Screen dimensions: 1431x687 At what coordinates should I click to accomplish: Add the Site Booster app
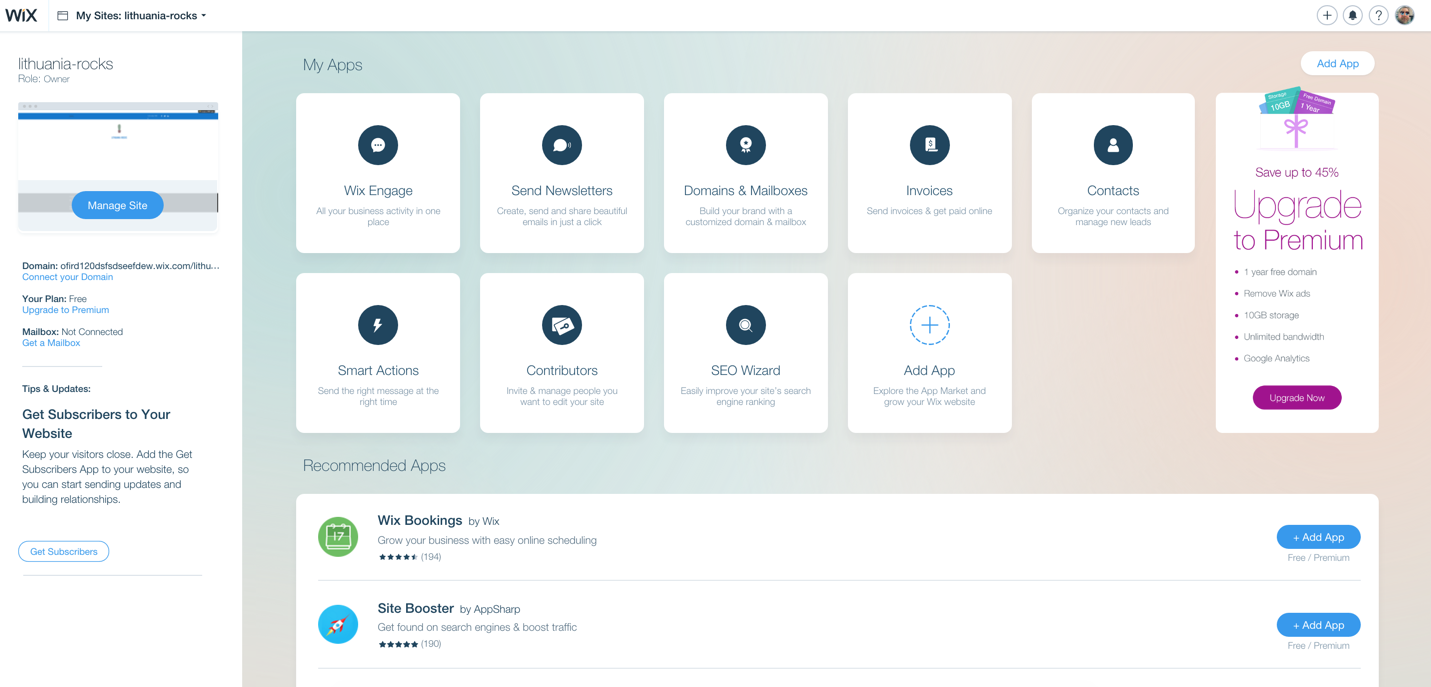1318,625
